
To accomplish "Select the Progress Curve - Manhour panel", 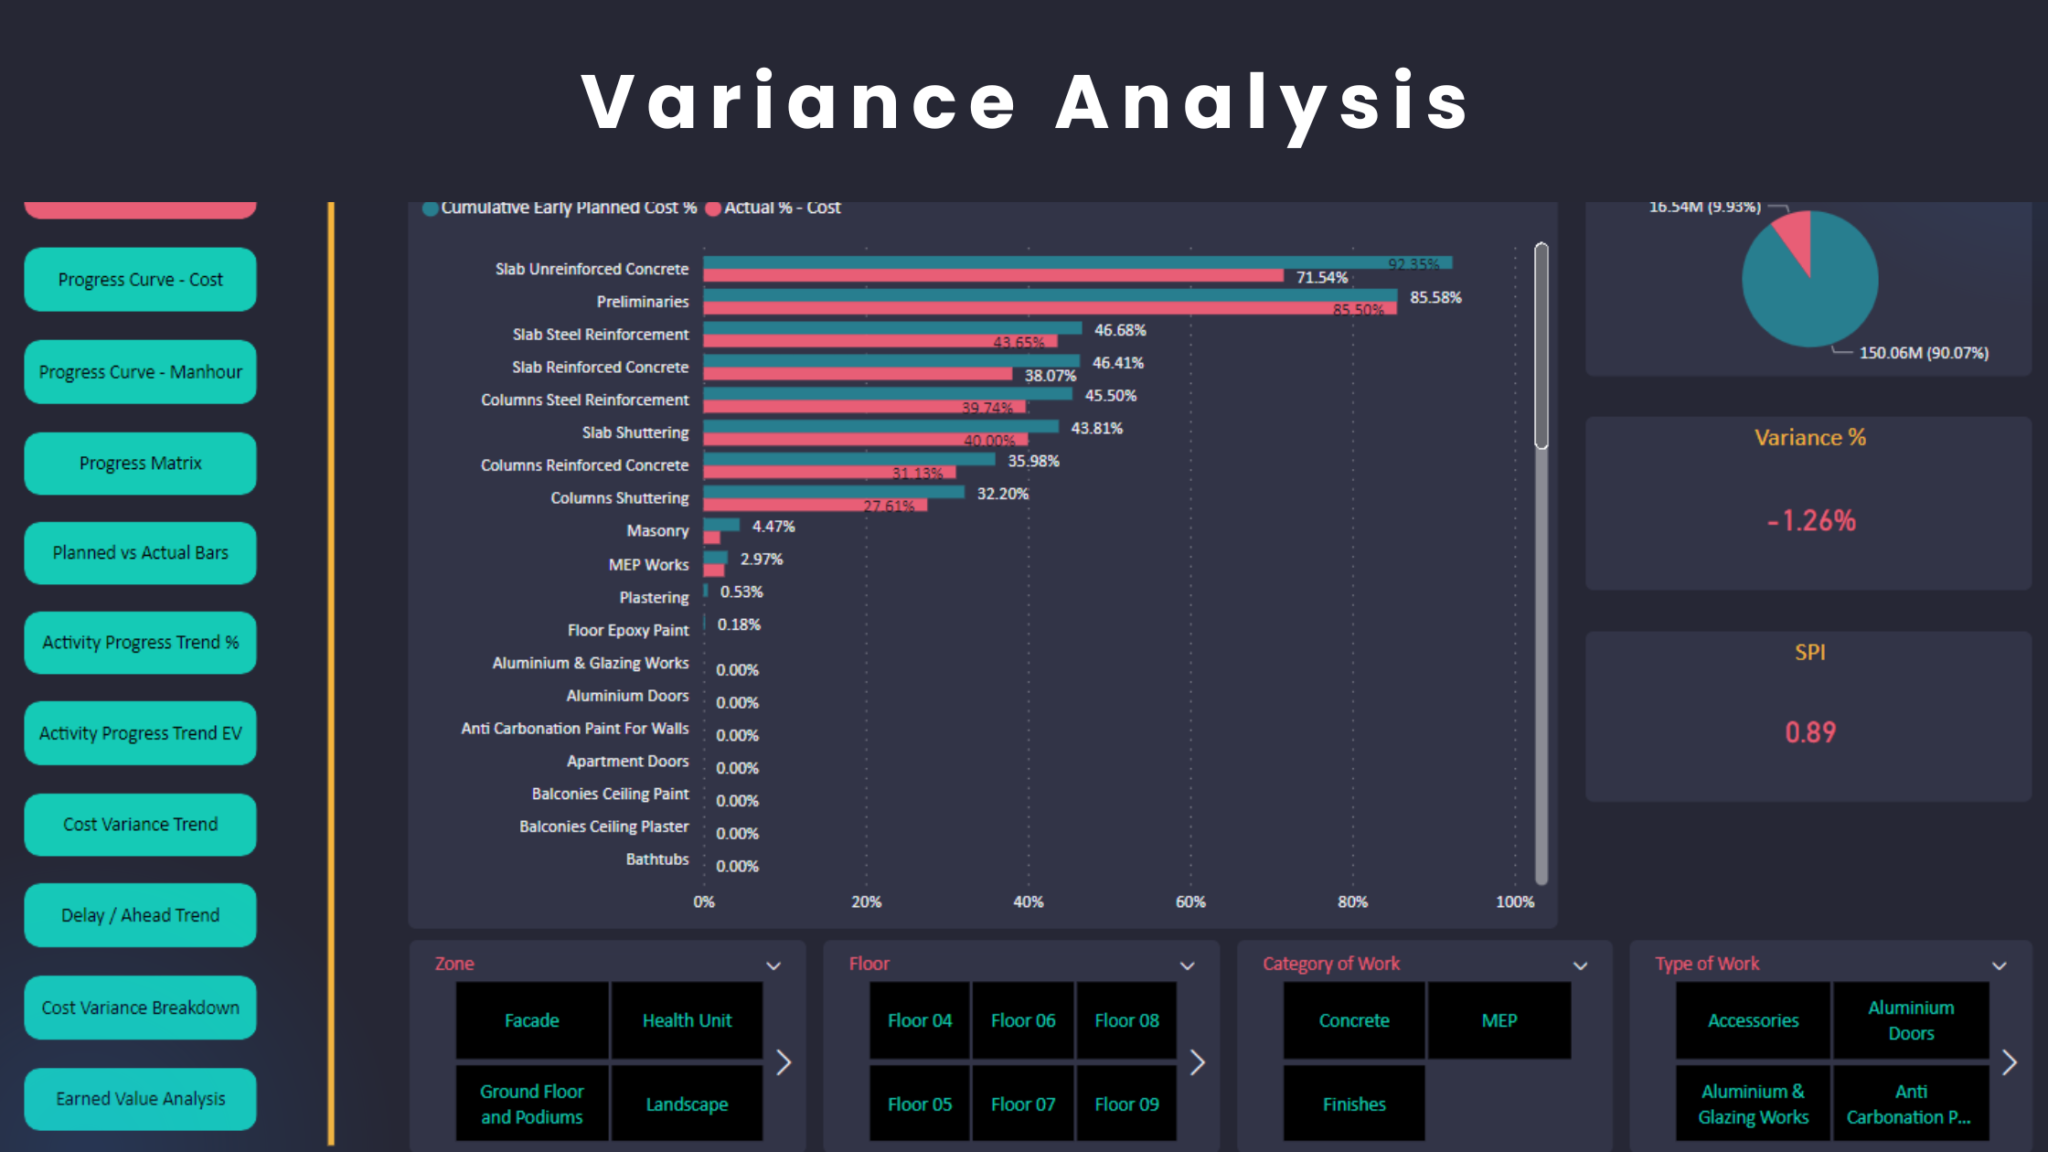I will [138, 370].
